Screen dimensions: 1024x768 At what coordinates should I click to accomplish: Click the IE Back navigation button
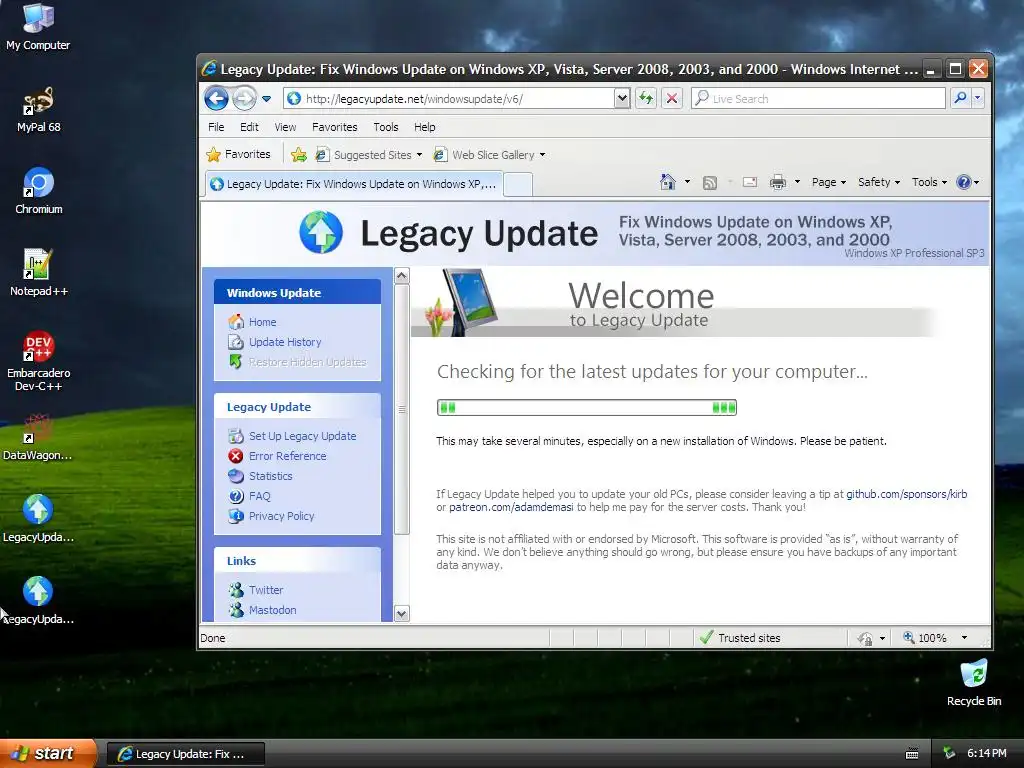[216, 99]
